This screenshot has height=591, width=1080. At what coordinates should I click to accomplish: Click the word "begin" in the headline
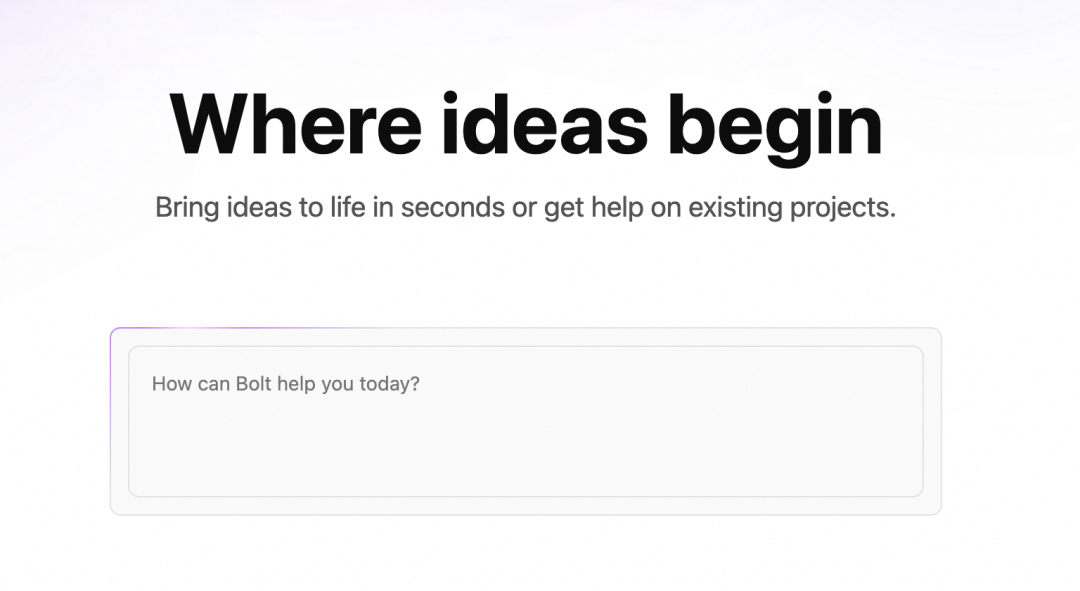[x=775, y=129]
